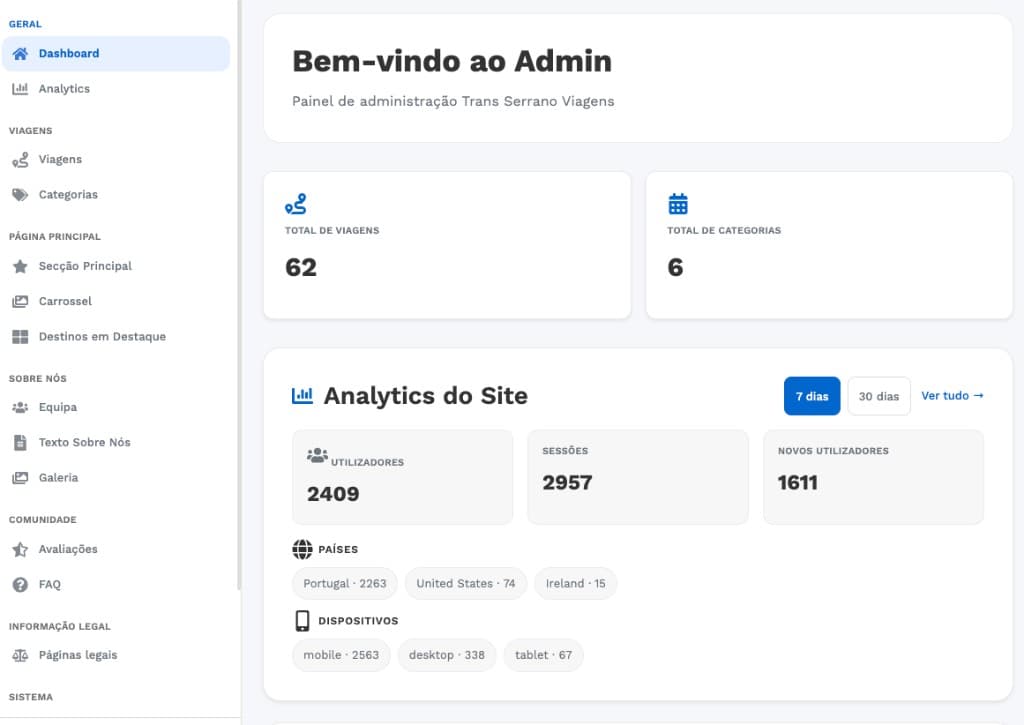Click the mobile · 2563 device chip
The width and height of the screenshot is (1024, 725).
pos(341,655)
